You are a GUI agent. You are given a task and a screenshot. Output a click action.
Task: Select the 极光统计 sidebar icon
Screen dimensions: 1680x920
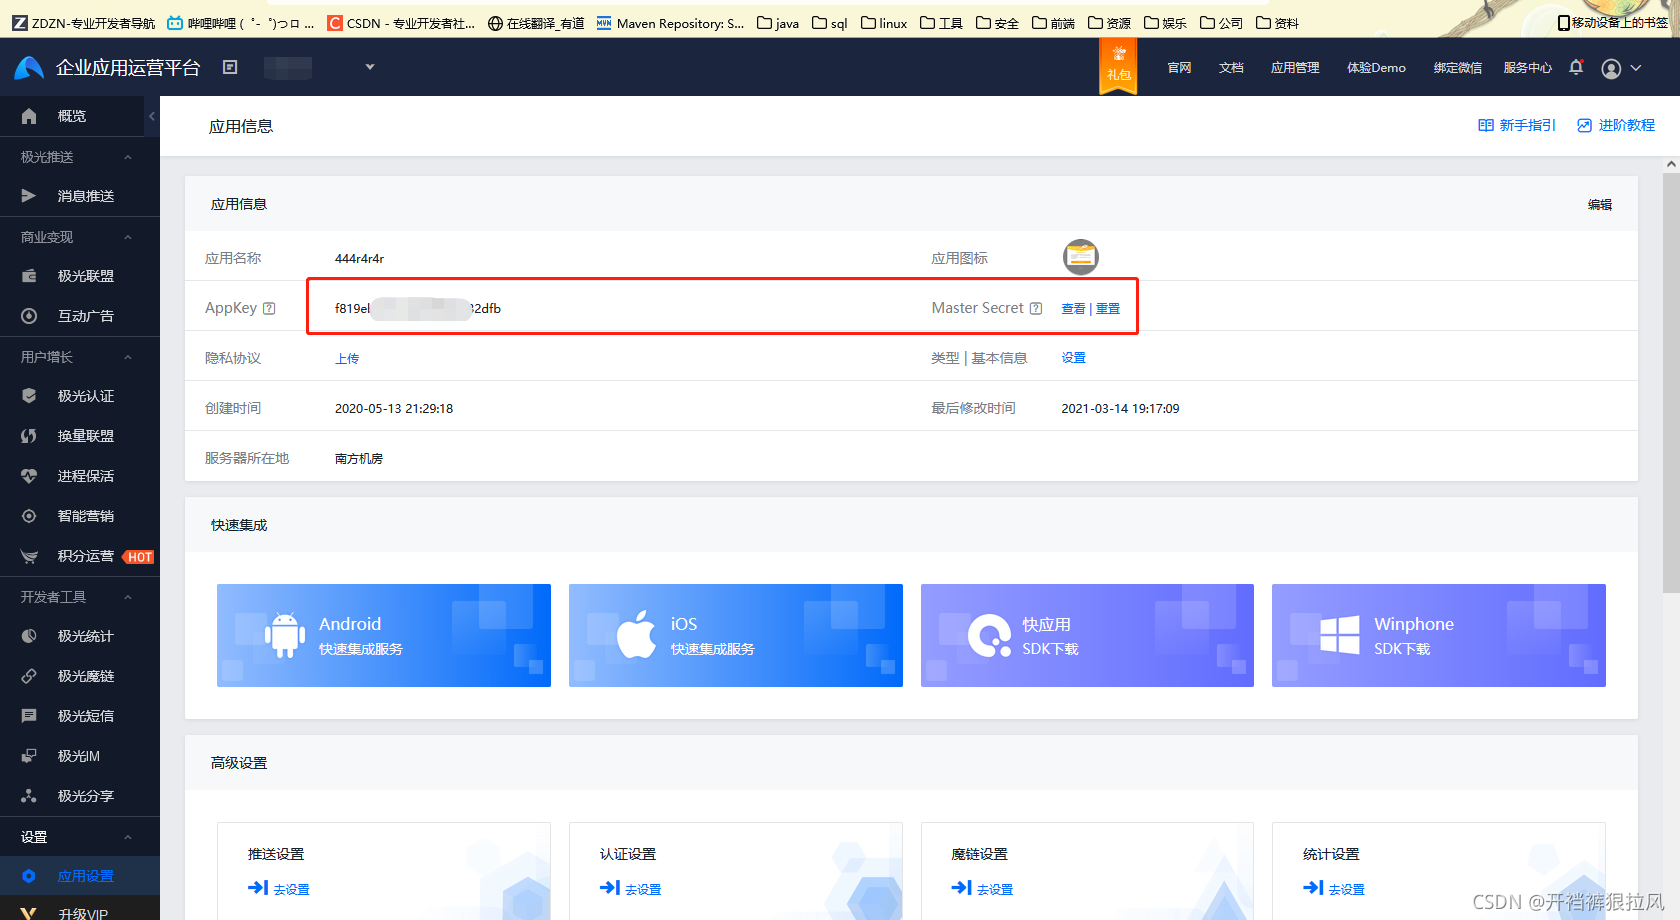(x=83, y=635)
